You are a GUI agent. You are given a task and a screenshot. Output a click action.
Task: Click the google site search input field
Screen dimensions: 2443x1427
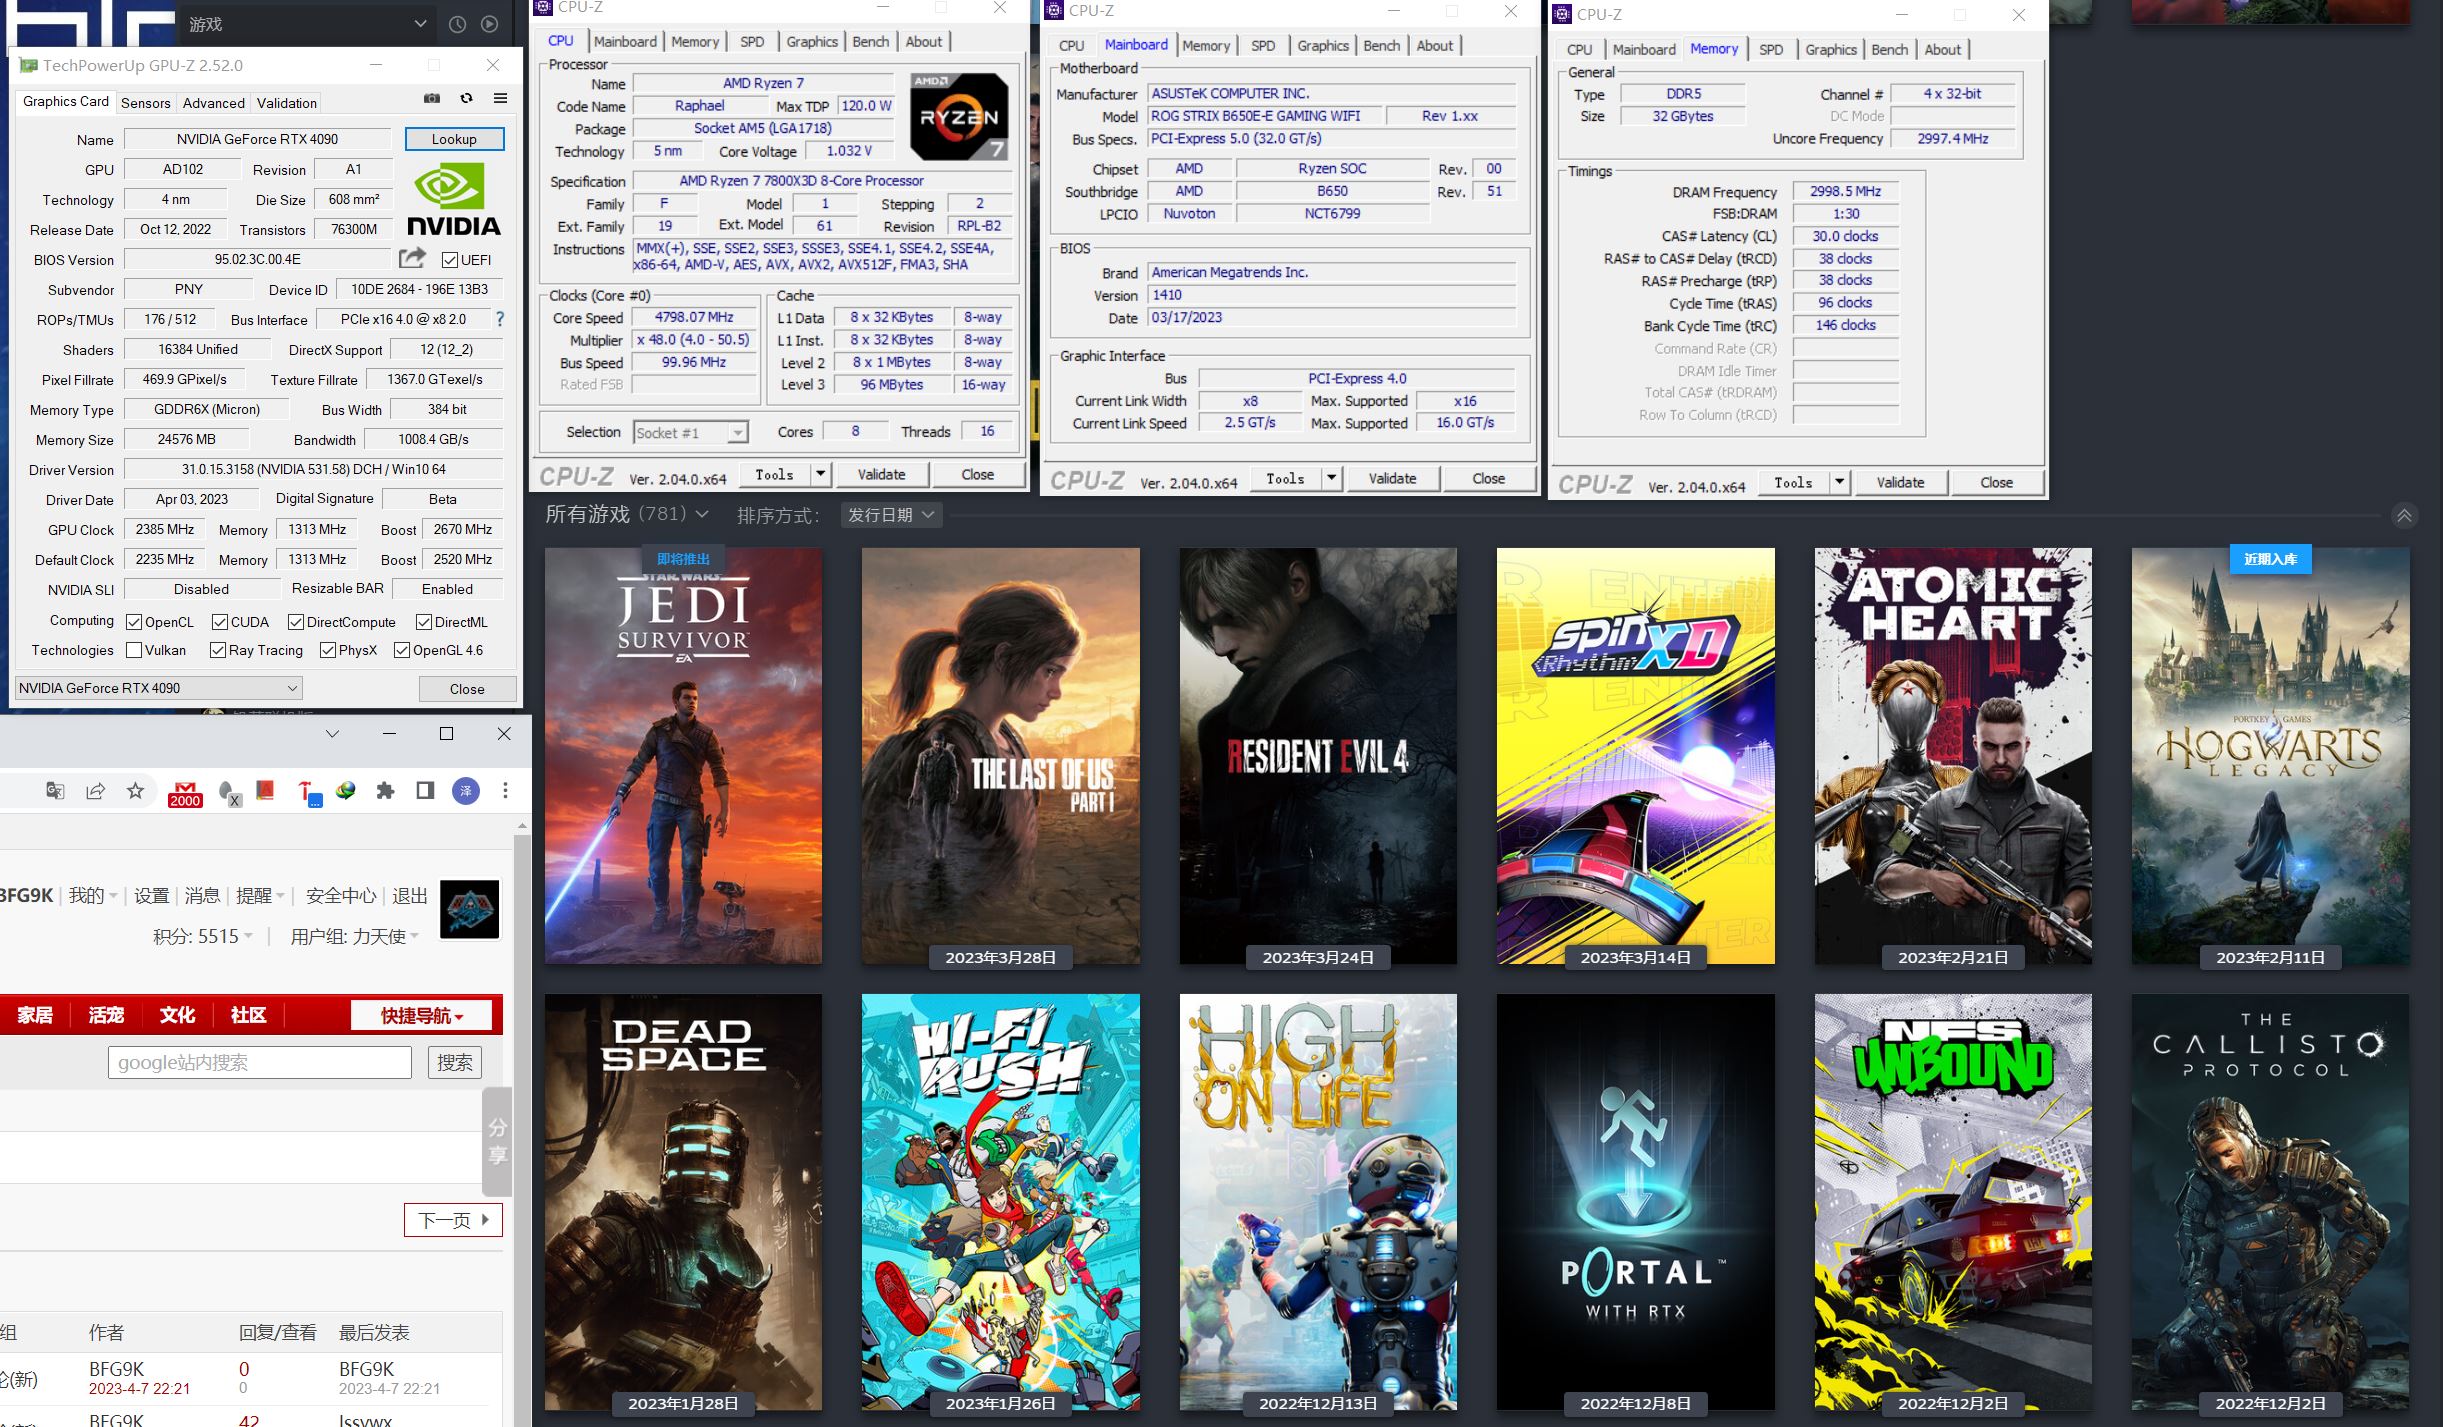[x=260, y=1062]
